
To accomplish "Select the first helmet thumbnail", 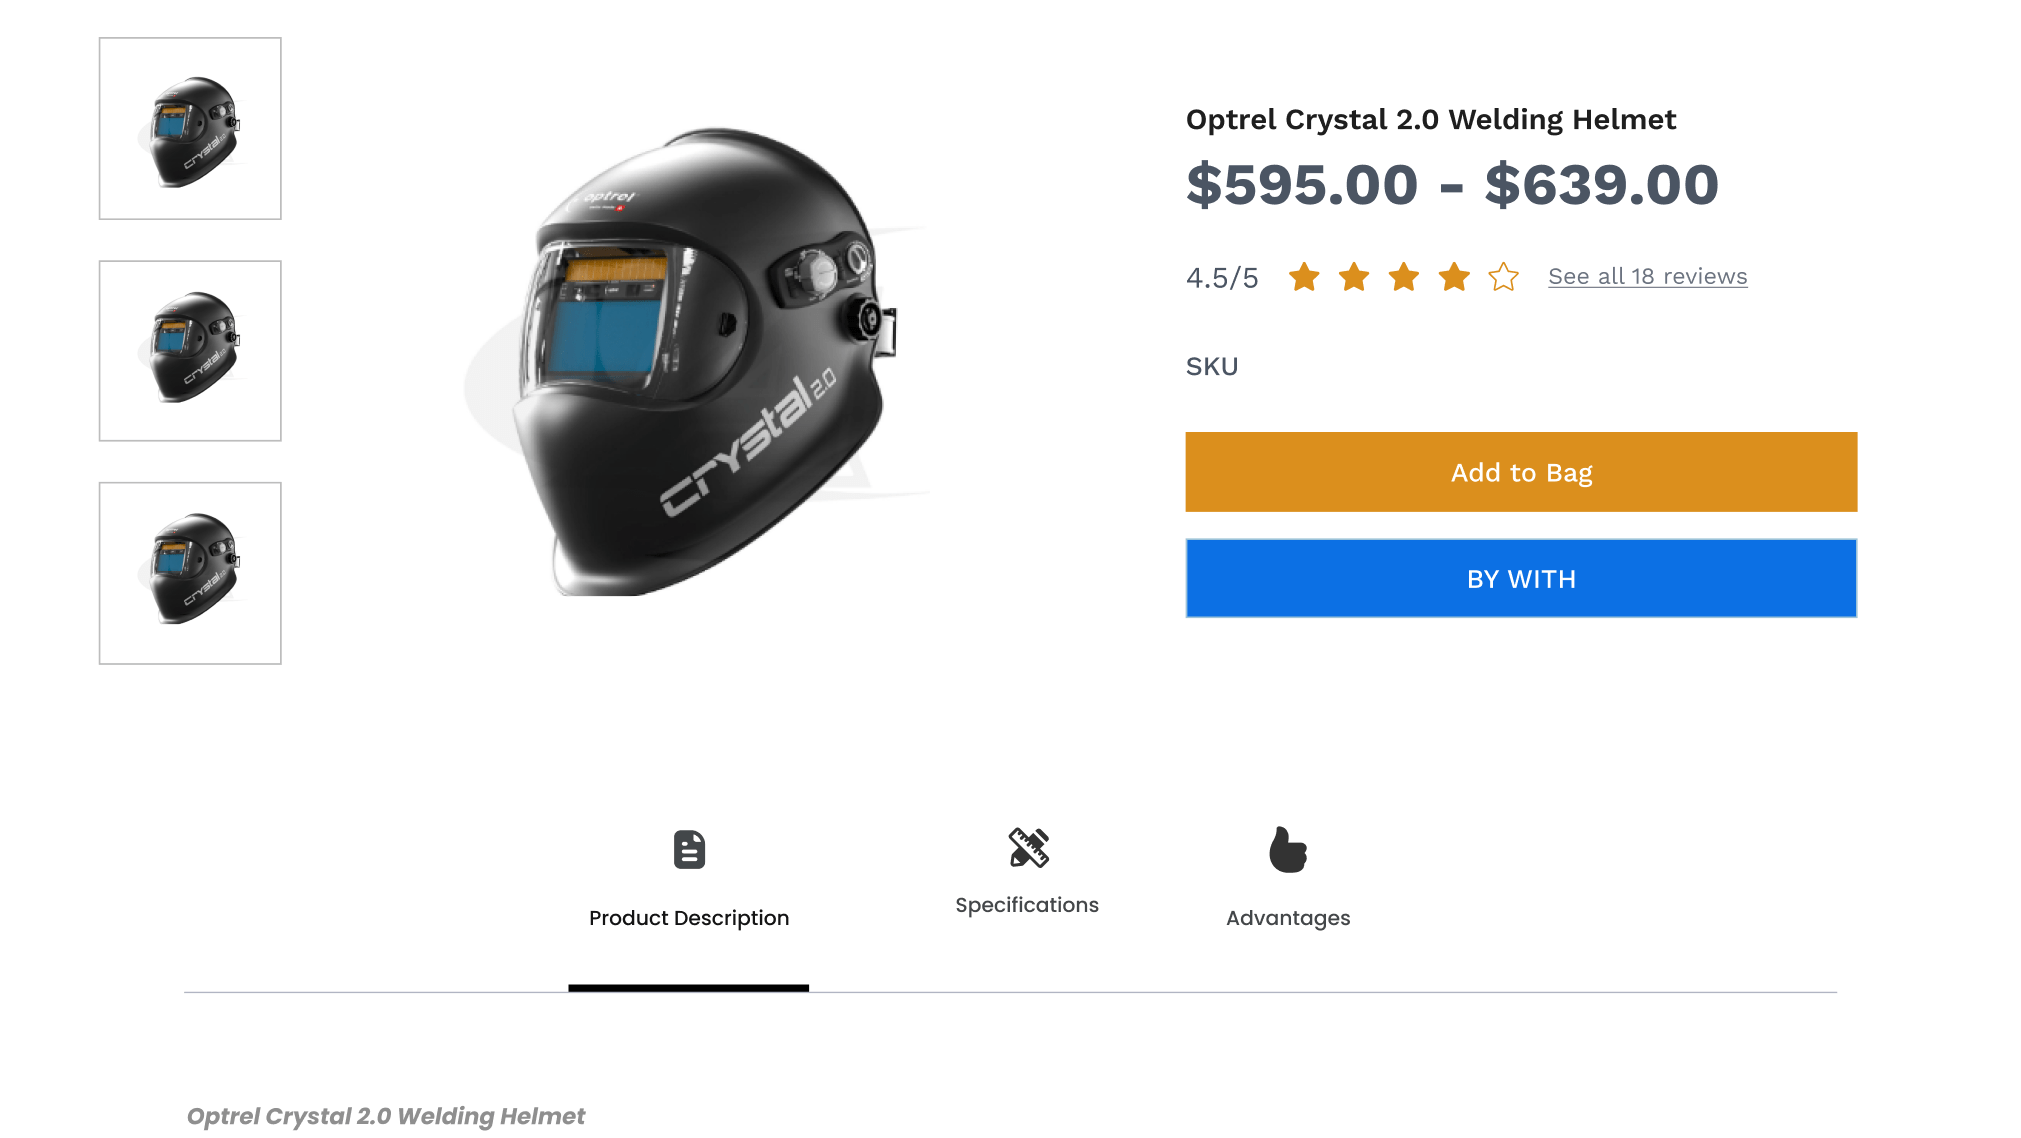I will [x=190, y=129].
